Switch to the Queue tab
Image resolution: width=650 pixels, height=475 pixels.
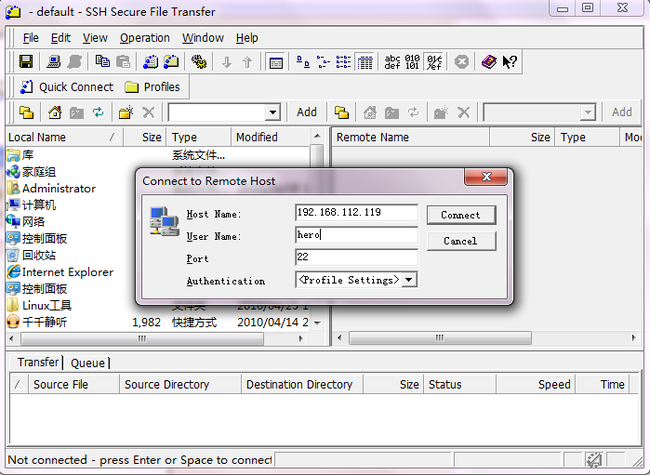coord(87,363)
